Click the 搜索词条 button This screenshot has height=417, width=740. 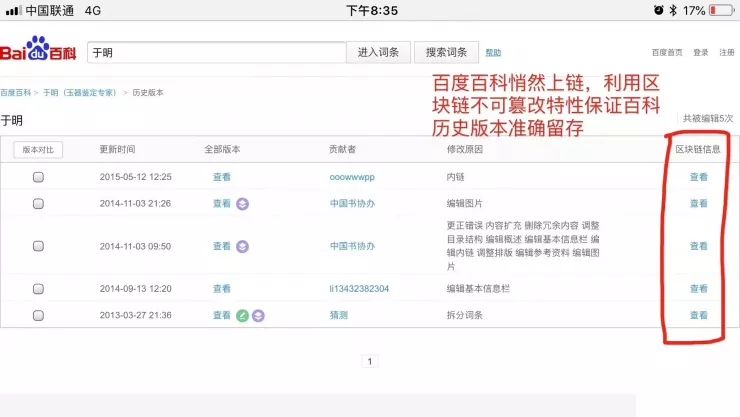[446, 52]
